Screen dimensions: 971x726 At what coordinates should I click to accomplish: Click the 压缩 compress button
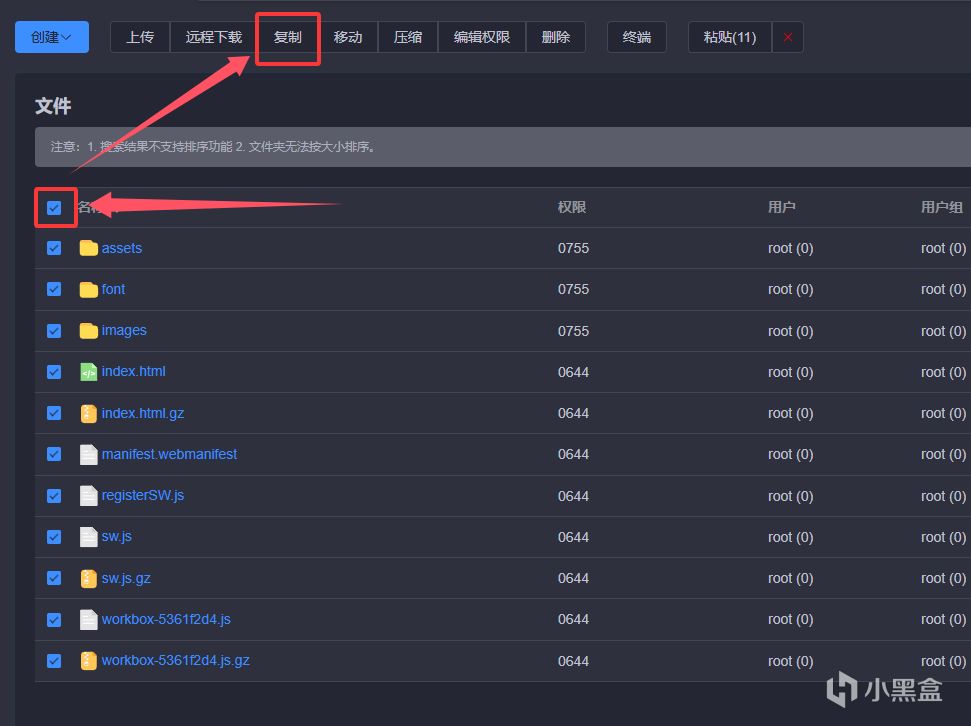coord(408,37)
